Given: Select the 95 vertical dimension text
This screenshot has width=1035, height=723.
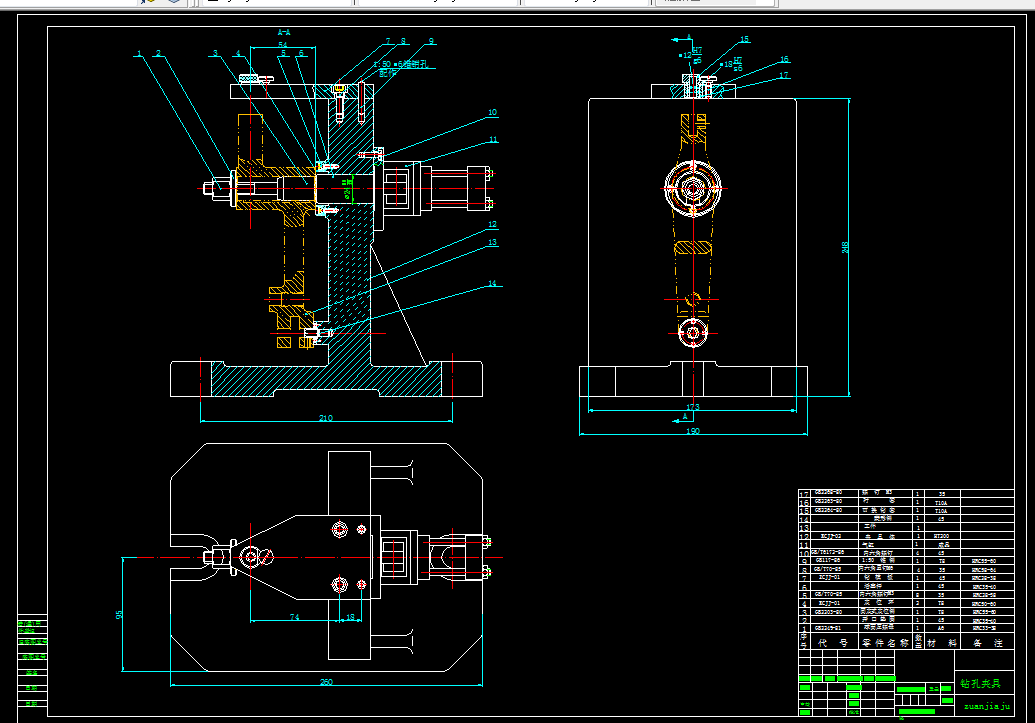Looking at the screenshot, I should pos(119,614).
